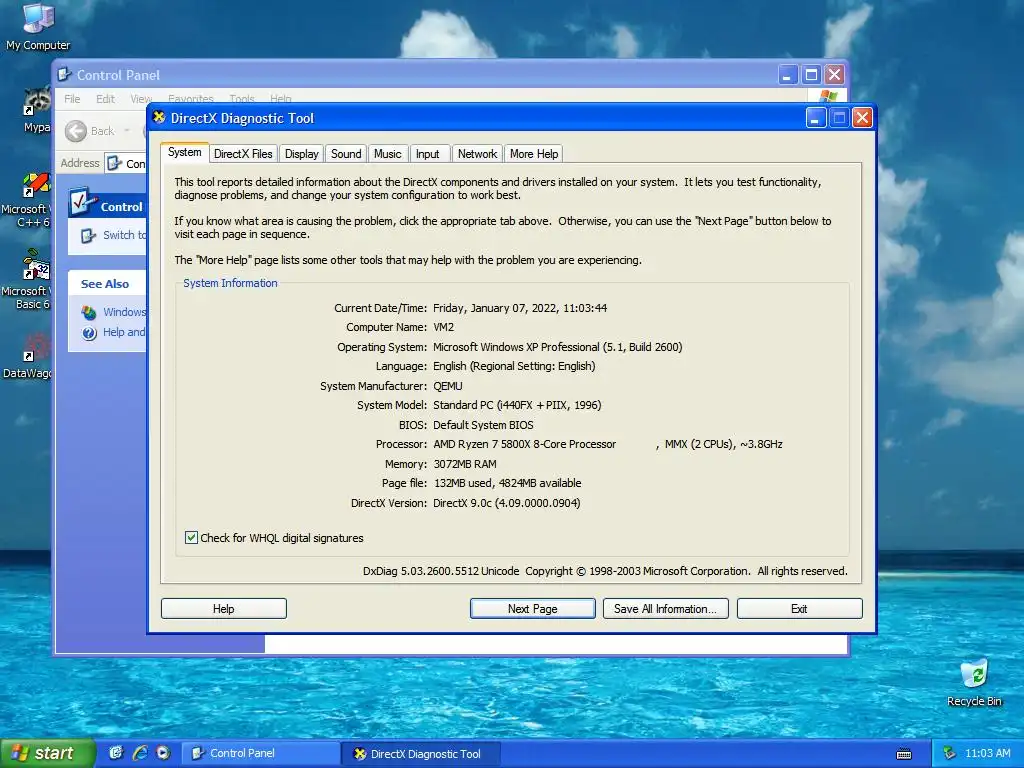
Task: Click the AMD Ryzen 7 5800X processor text
Action: 524,444
